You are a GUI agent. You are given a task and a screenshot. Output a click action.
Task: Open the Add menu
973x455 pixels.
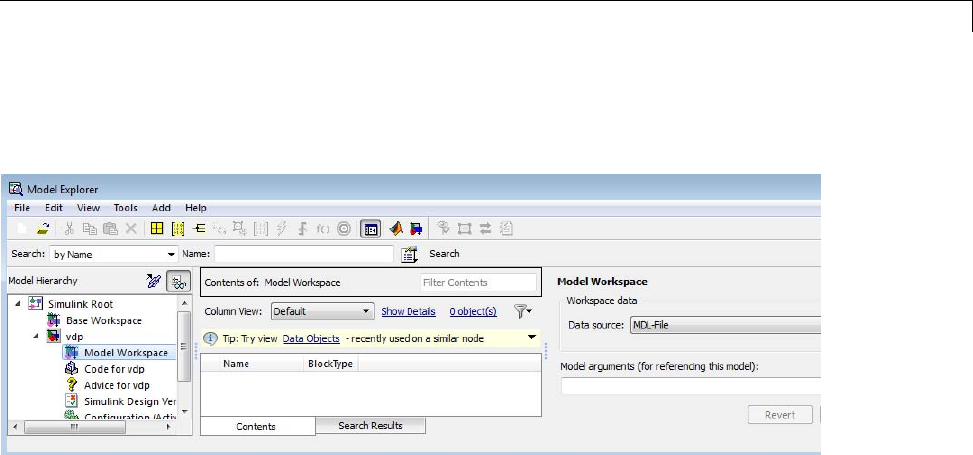click(x=161, y=208)
